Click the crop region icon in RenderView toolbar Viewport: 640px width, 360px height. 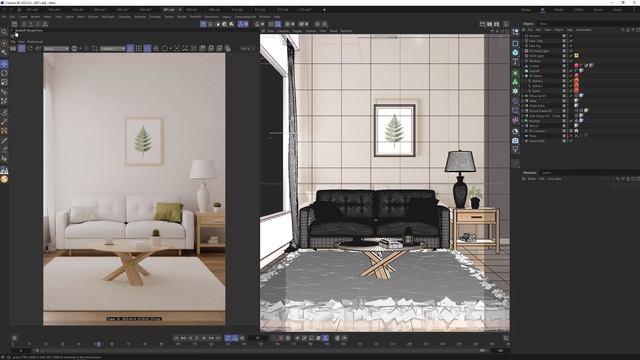coord(95,48)
